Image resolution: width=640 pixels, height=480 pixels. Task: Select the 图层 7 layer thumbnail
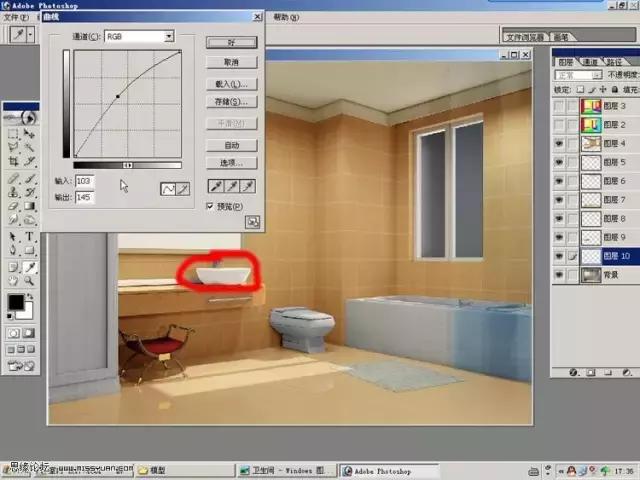(x=591, y=200)
